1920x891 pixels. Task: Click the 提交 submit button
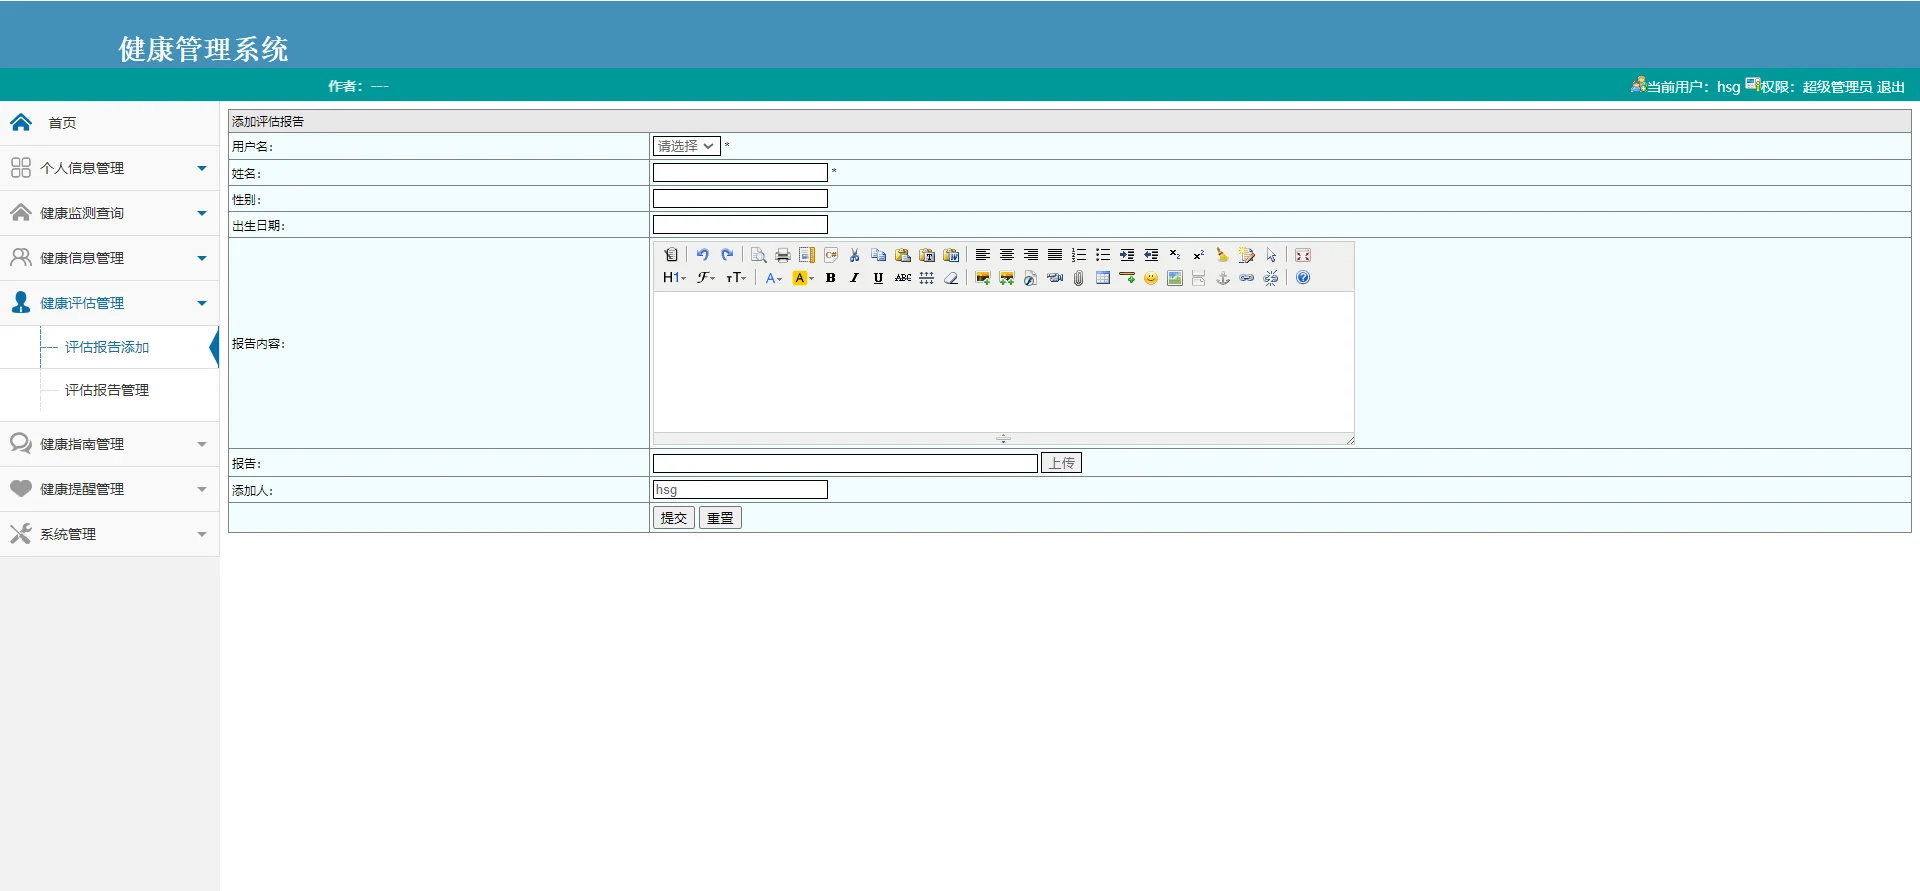pyautogui.click(x=674, y=518)
